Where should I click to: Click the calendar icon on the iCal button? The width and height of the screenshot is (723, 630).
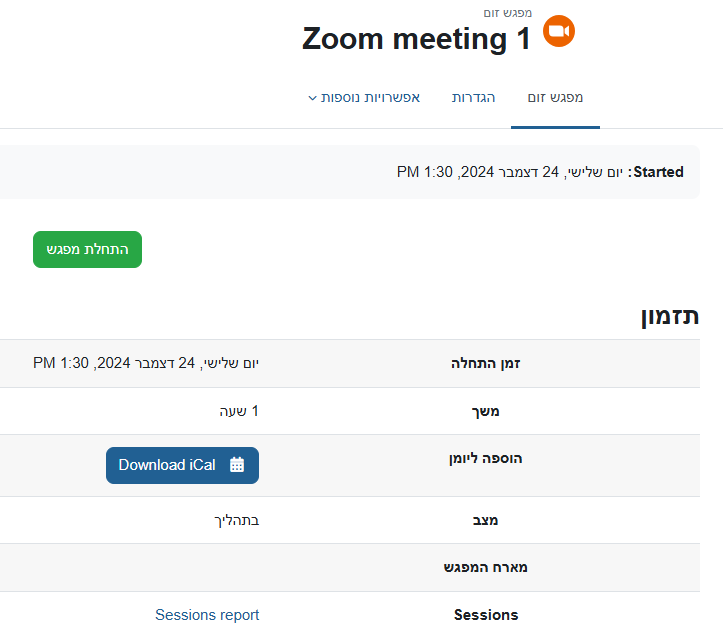[237, 465]
